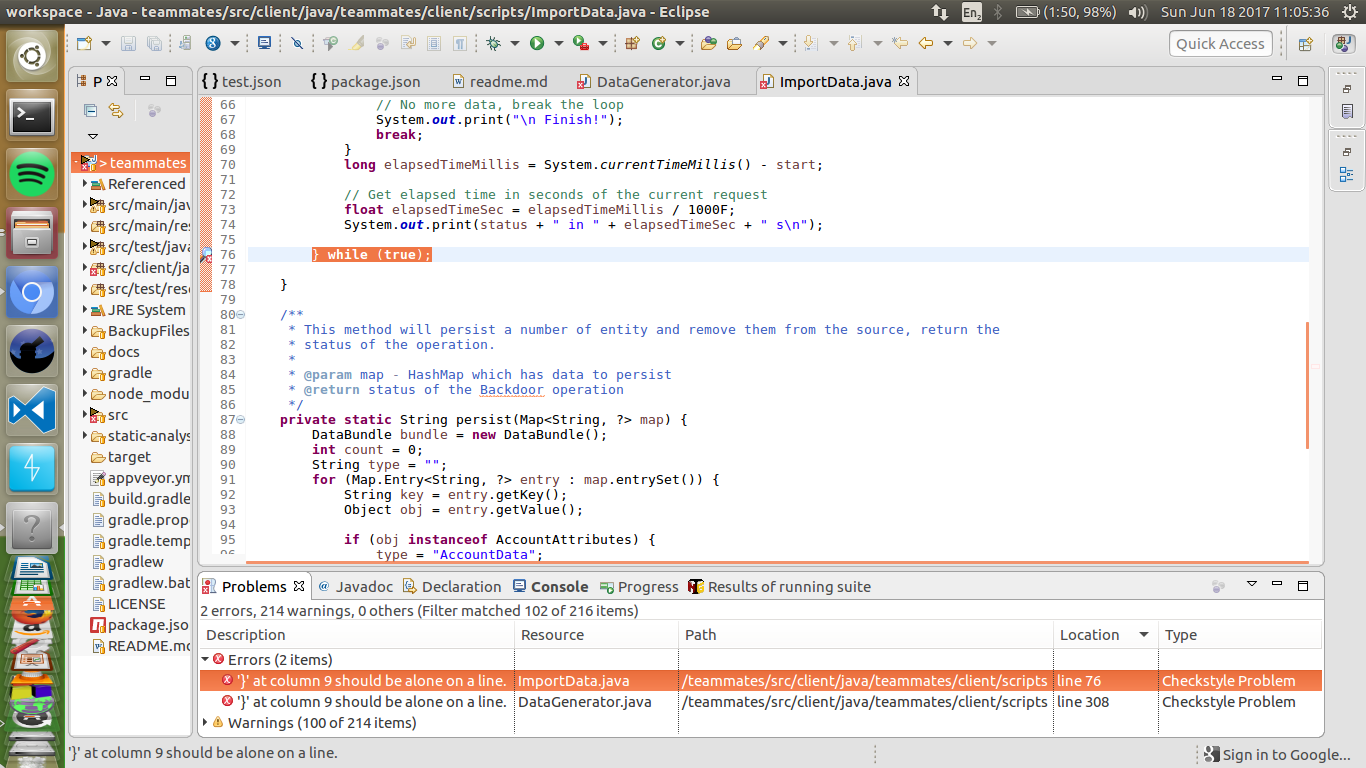Expand the docs folder in tree
The image size is (1366, 768).
pos(85,352)
